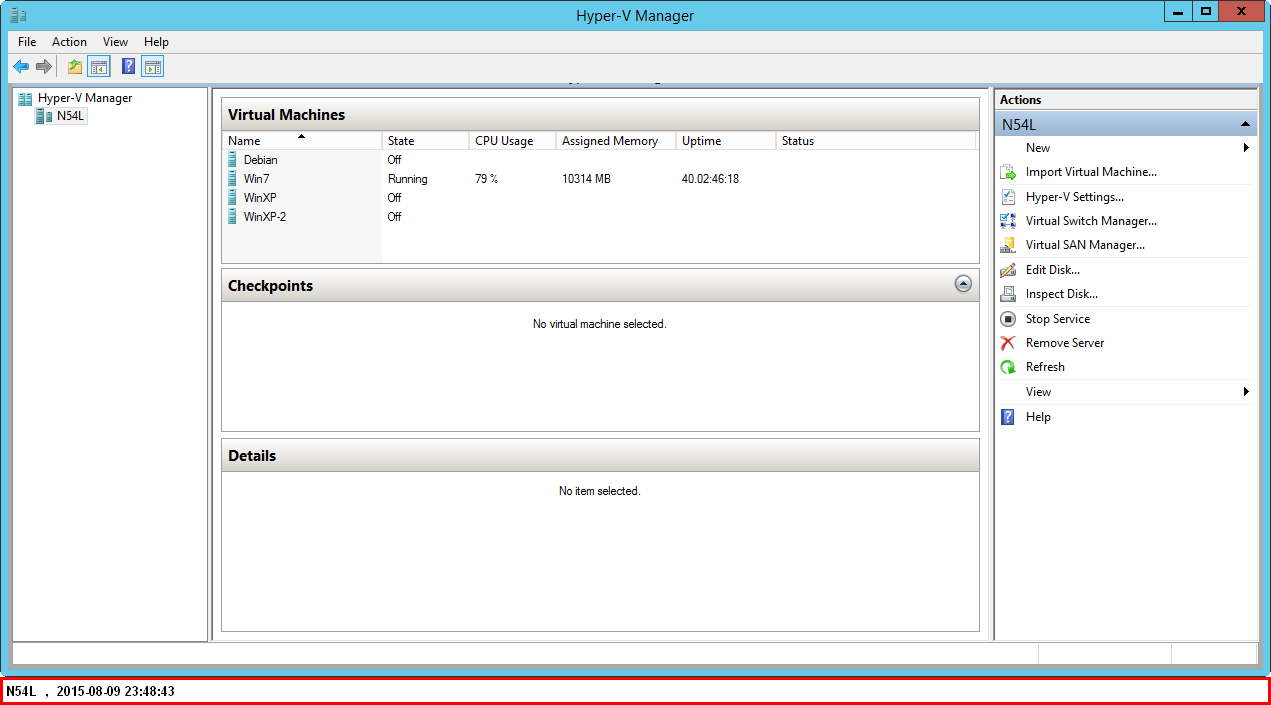Sort by the Name column header
The image size is (1271, 705).
[301, 141]
